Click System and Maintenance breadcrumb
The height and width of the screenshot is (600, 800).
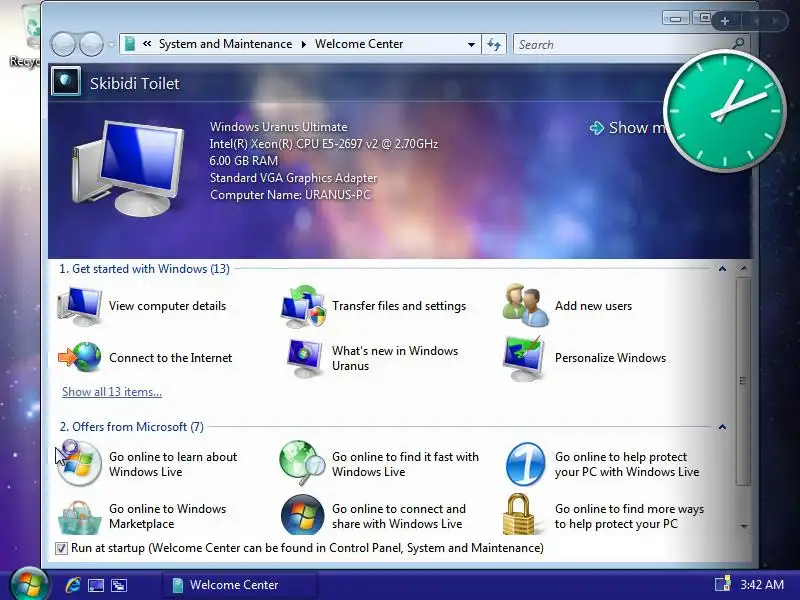coord(226,44)
